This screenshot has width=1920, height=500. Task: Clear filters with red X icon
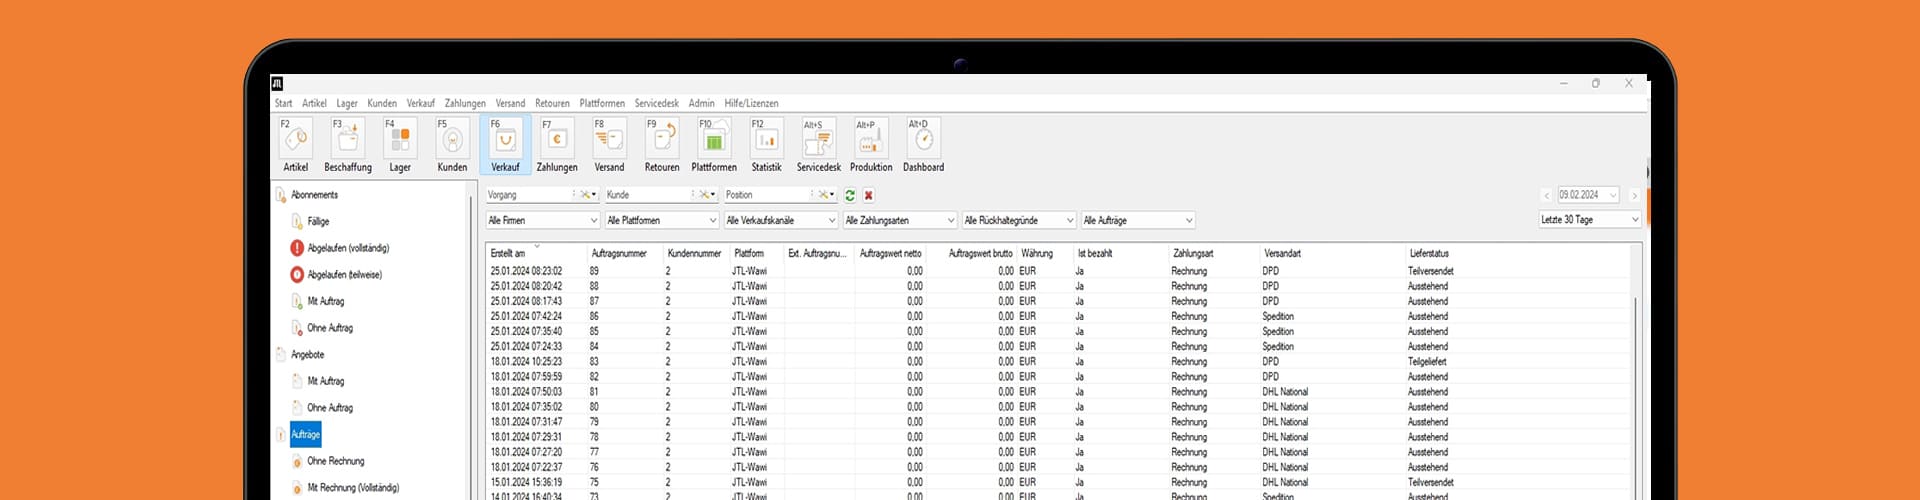[868, 195]
